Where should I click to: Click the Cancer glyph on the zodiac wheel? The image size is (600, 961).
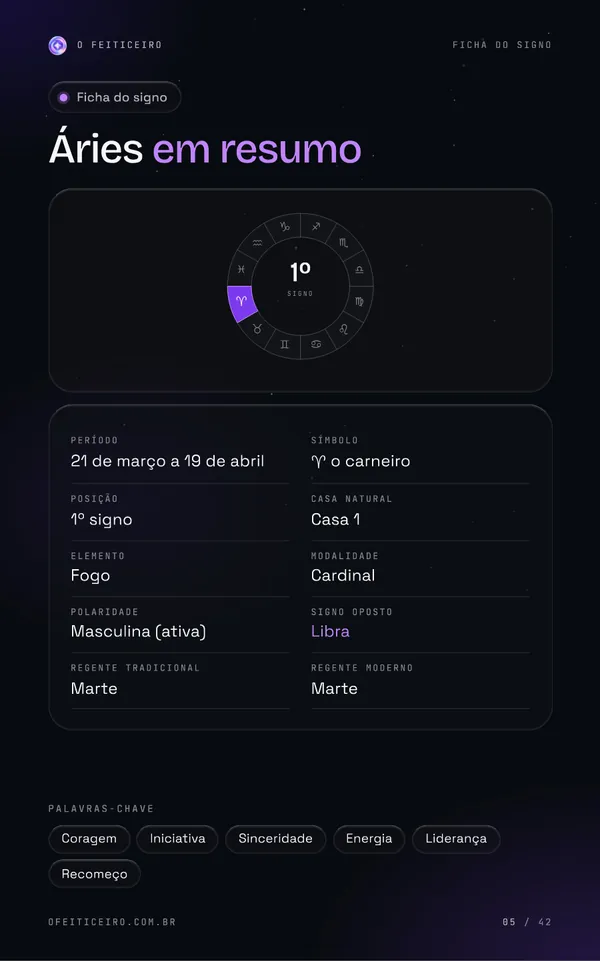(316, 344)
